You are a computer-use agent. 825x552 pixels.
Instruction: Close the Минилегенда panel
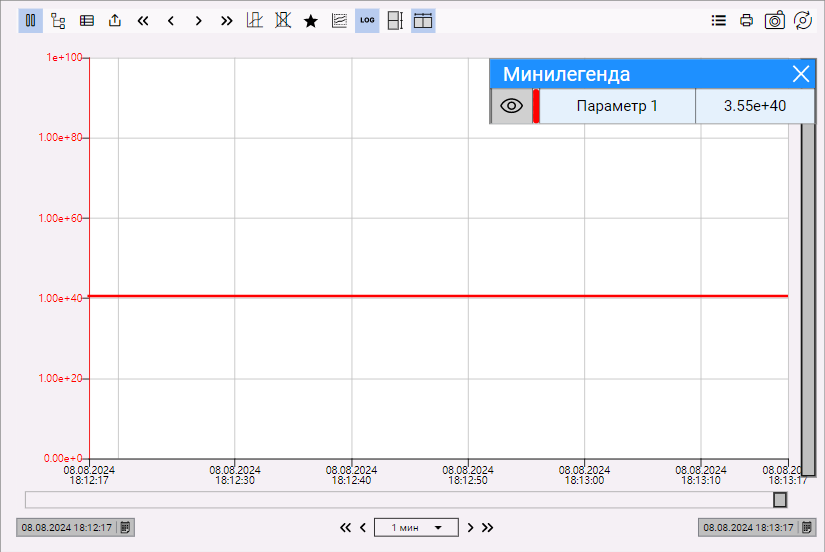click(x=800, y=74)
